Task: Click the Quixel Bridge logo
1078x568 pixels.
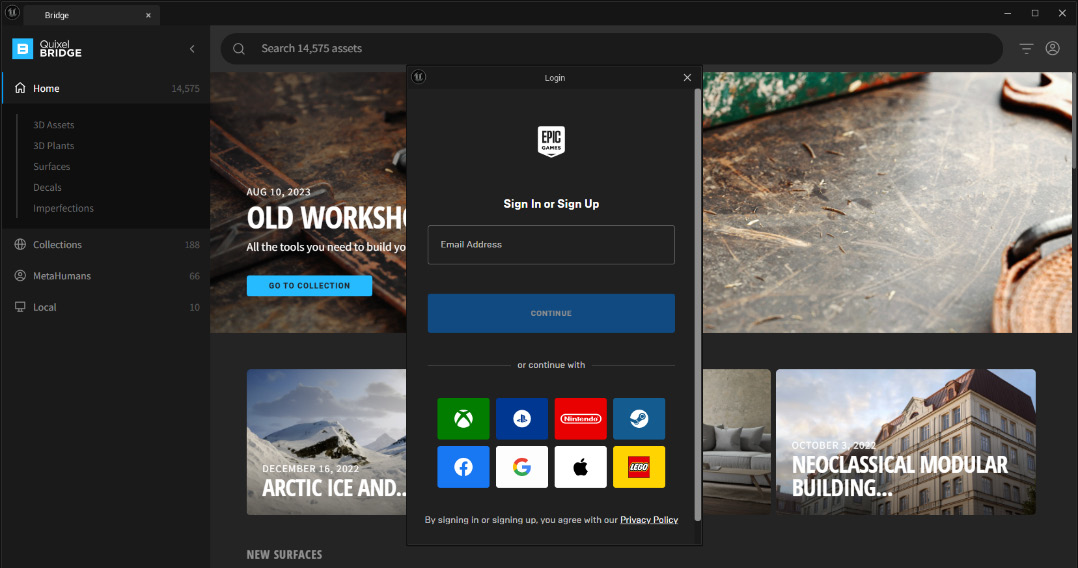Action: (47, 48)
